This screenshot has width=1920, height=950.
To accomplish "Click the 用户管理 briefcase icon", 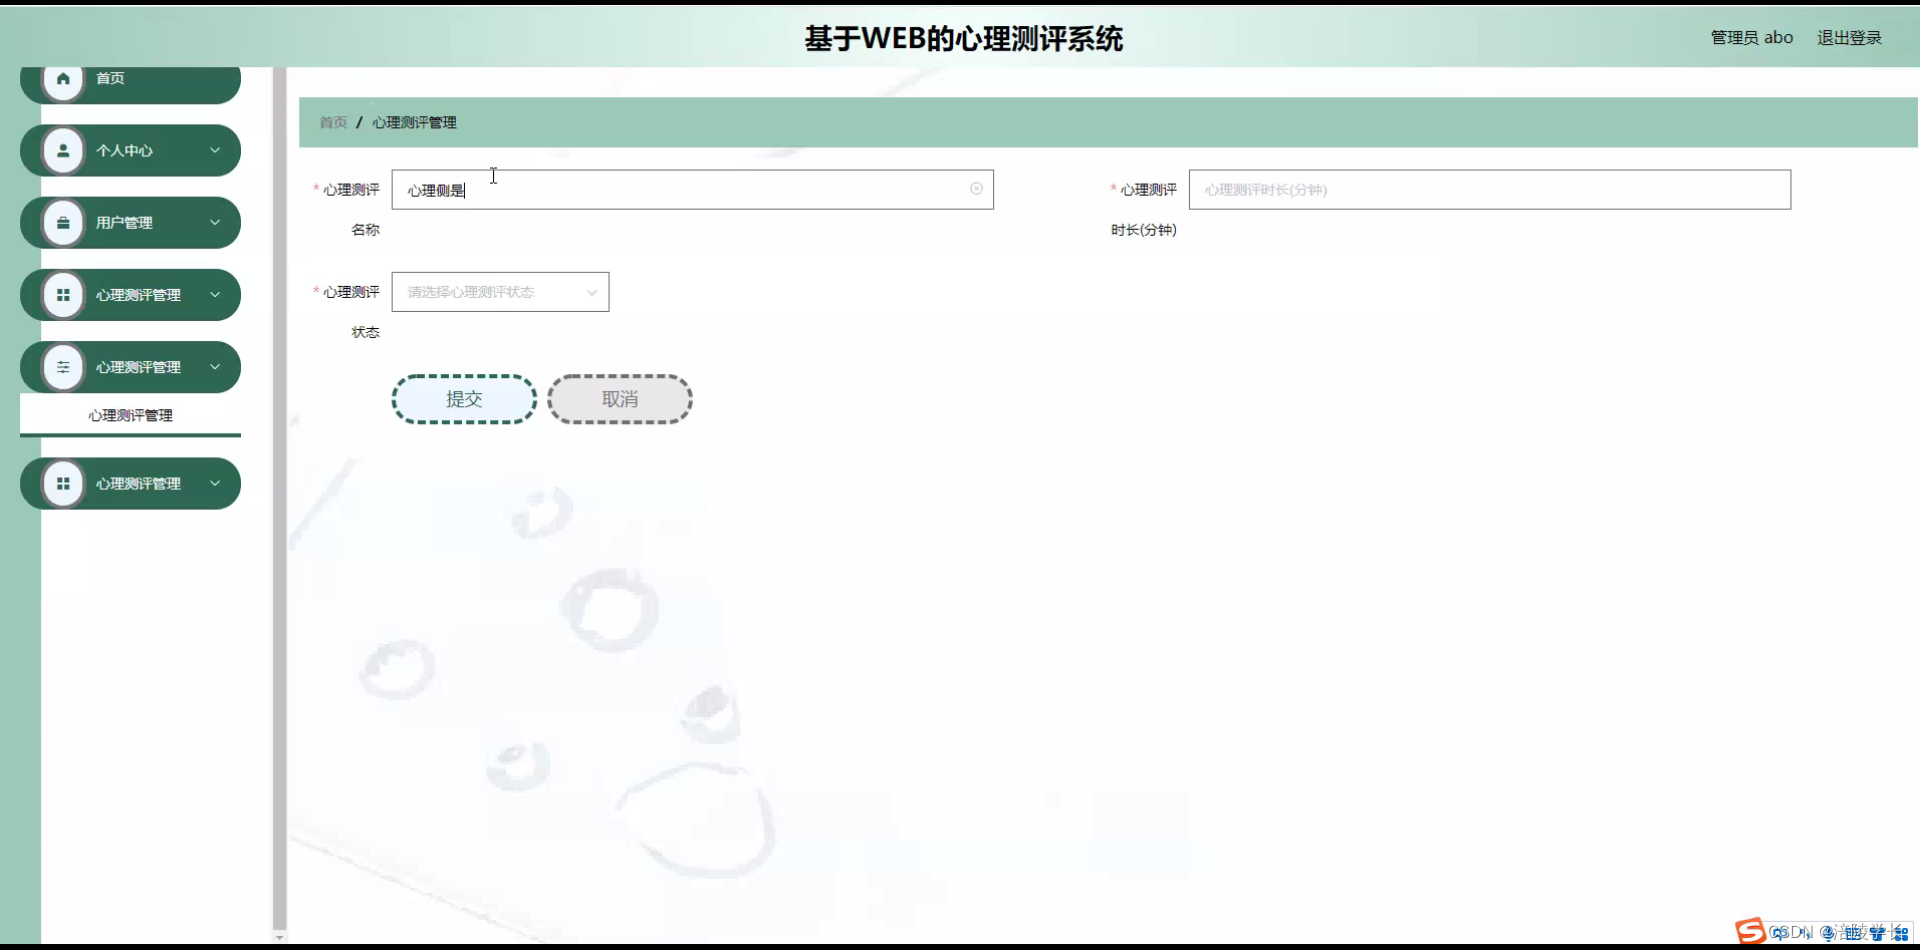I will pyautogui.click(x=63, y=222).
